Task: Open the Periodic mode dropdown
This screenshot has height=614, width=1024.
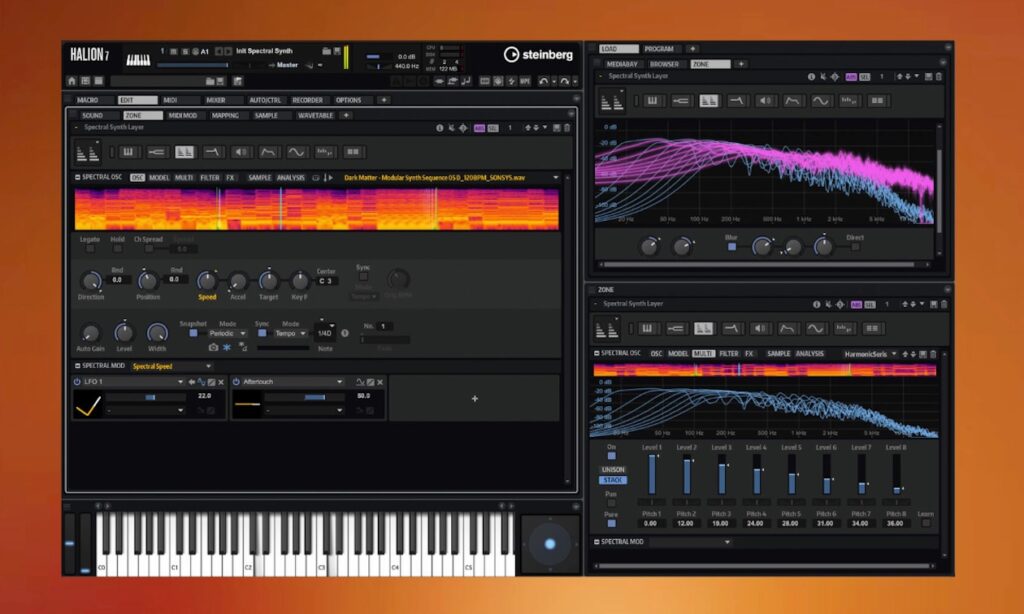Action: [x=227, y=333]
